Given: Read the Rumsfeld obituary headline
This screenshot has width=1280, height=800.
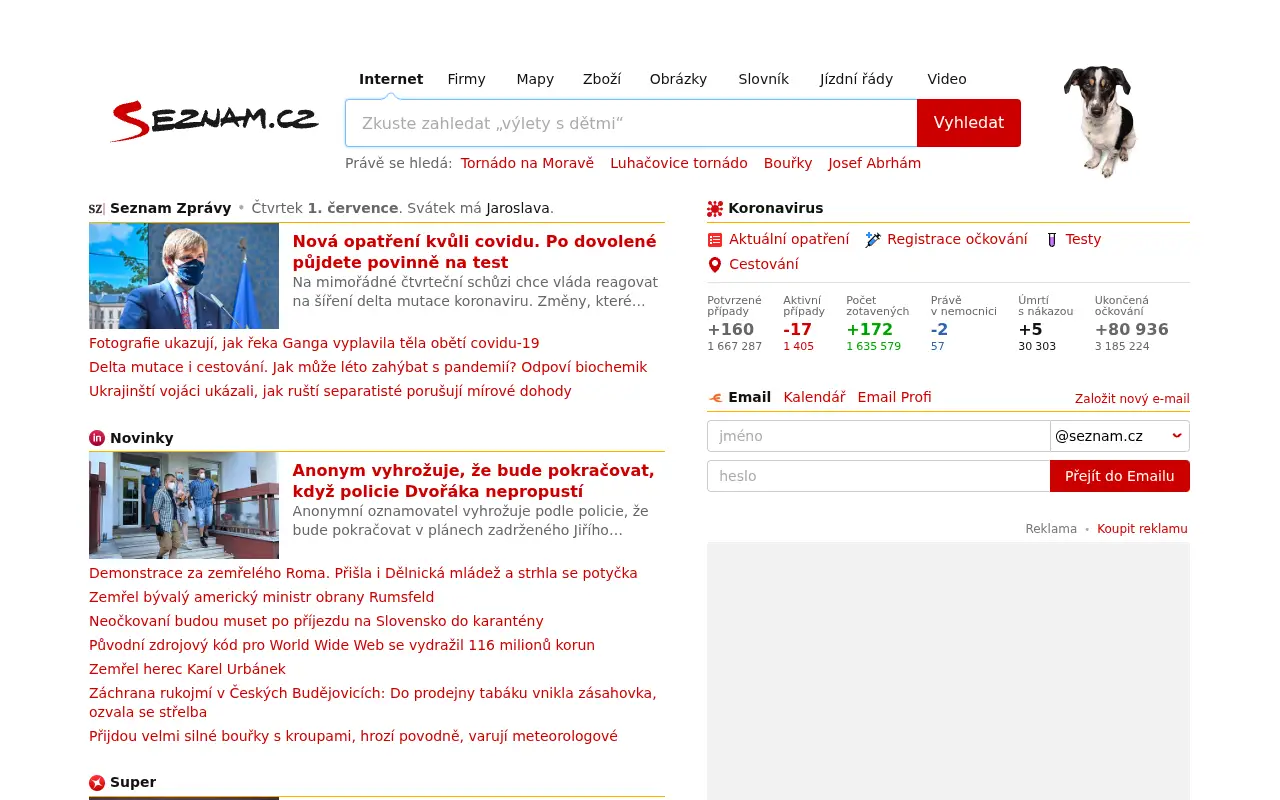Looking at the screenshot, I should (x=262, y=597).
